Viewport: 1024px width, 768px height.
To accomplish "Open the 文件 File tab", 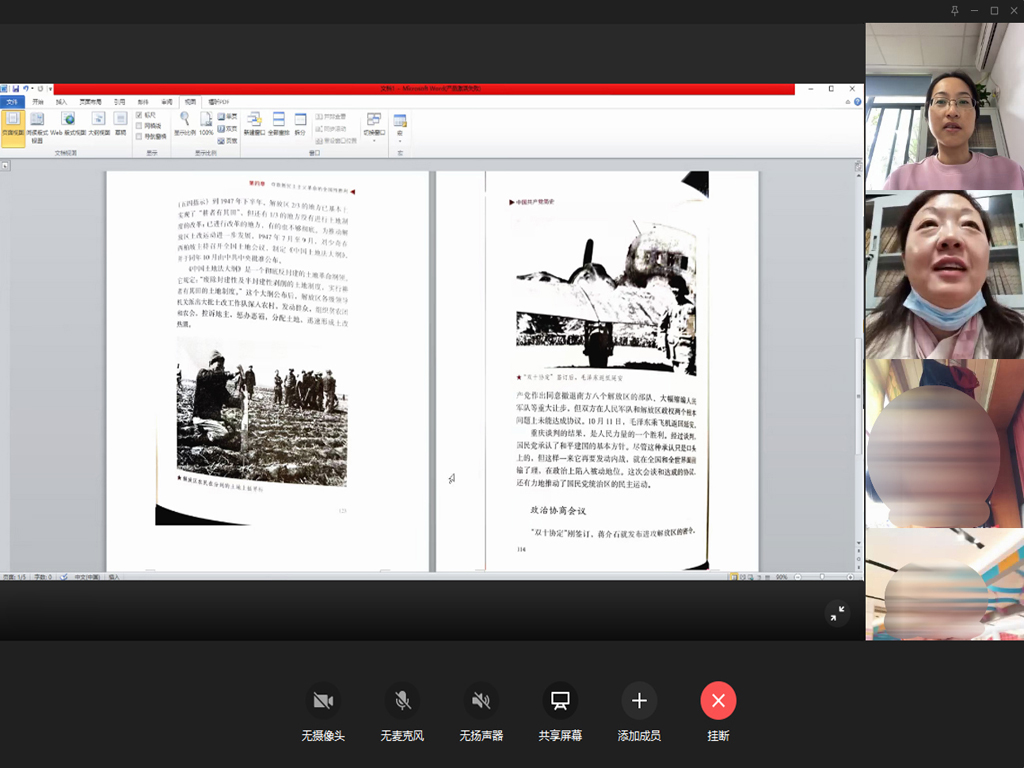I will tap(13, 101).
